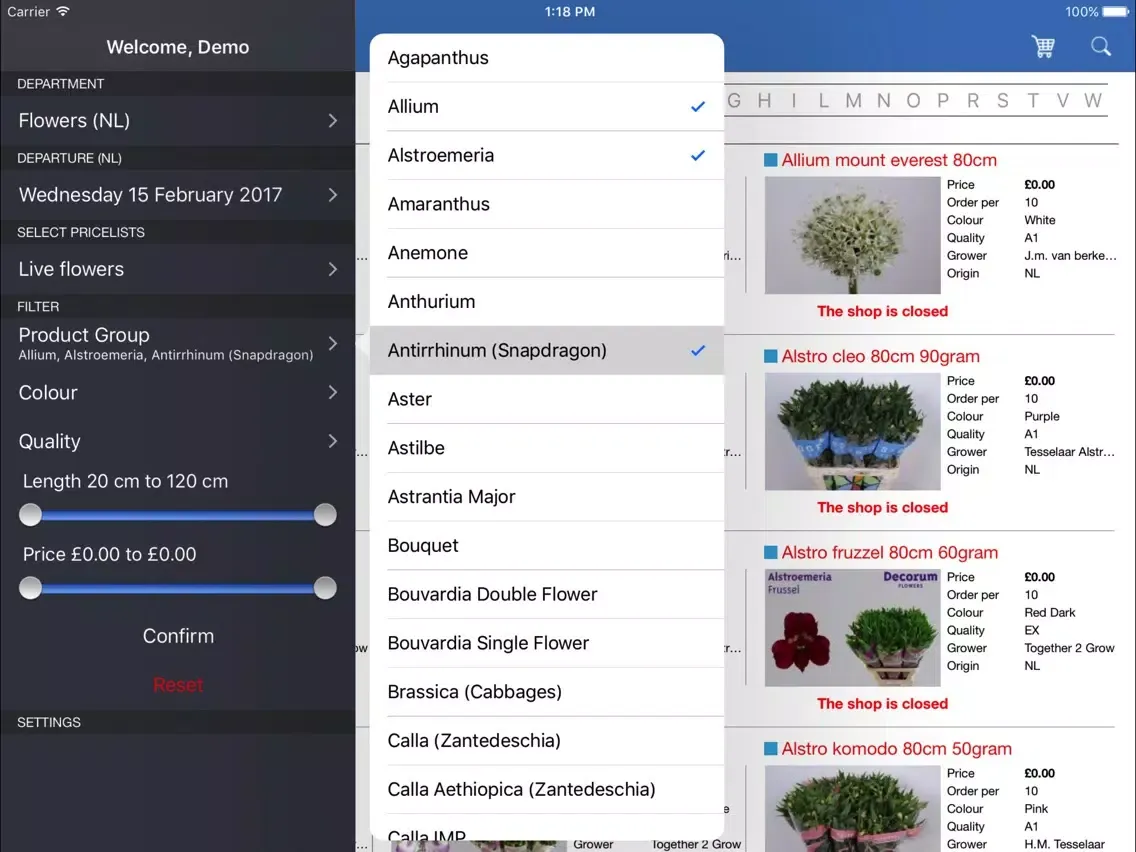Click the 'SETTINGS' section header
The height and width of the screenshot is (852, 1136).
(x=49, y=722)
